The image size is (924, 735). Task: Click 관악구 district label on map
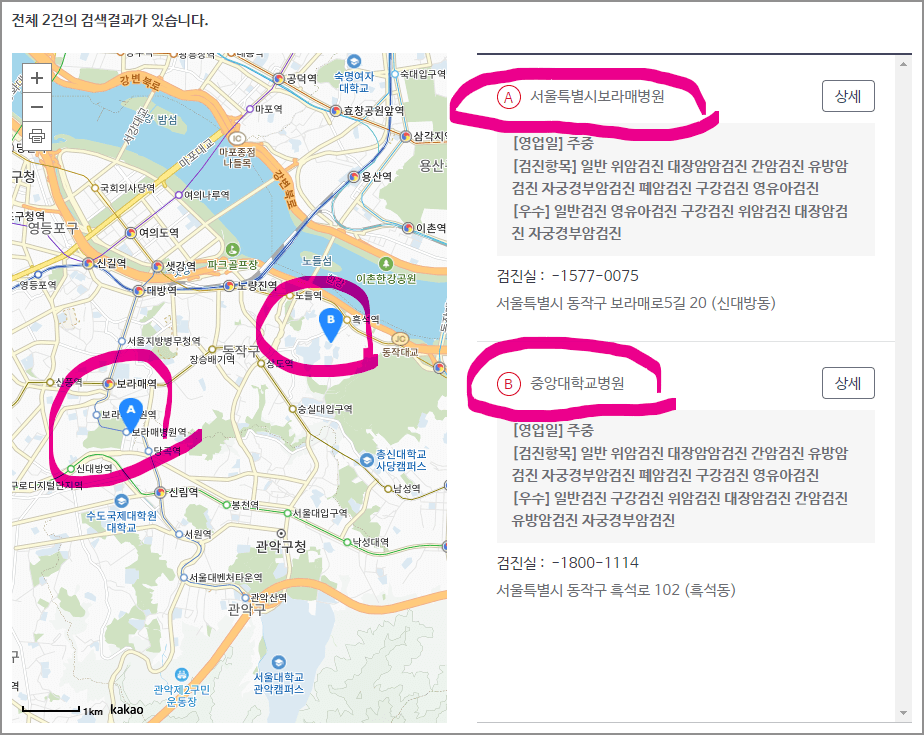[246, 609]
